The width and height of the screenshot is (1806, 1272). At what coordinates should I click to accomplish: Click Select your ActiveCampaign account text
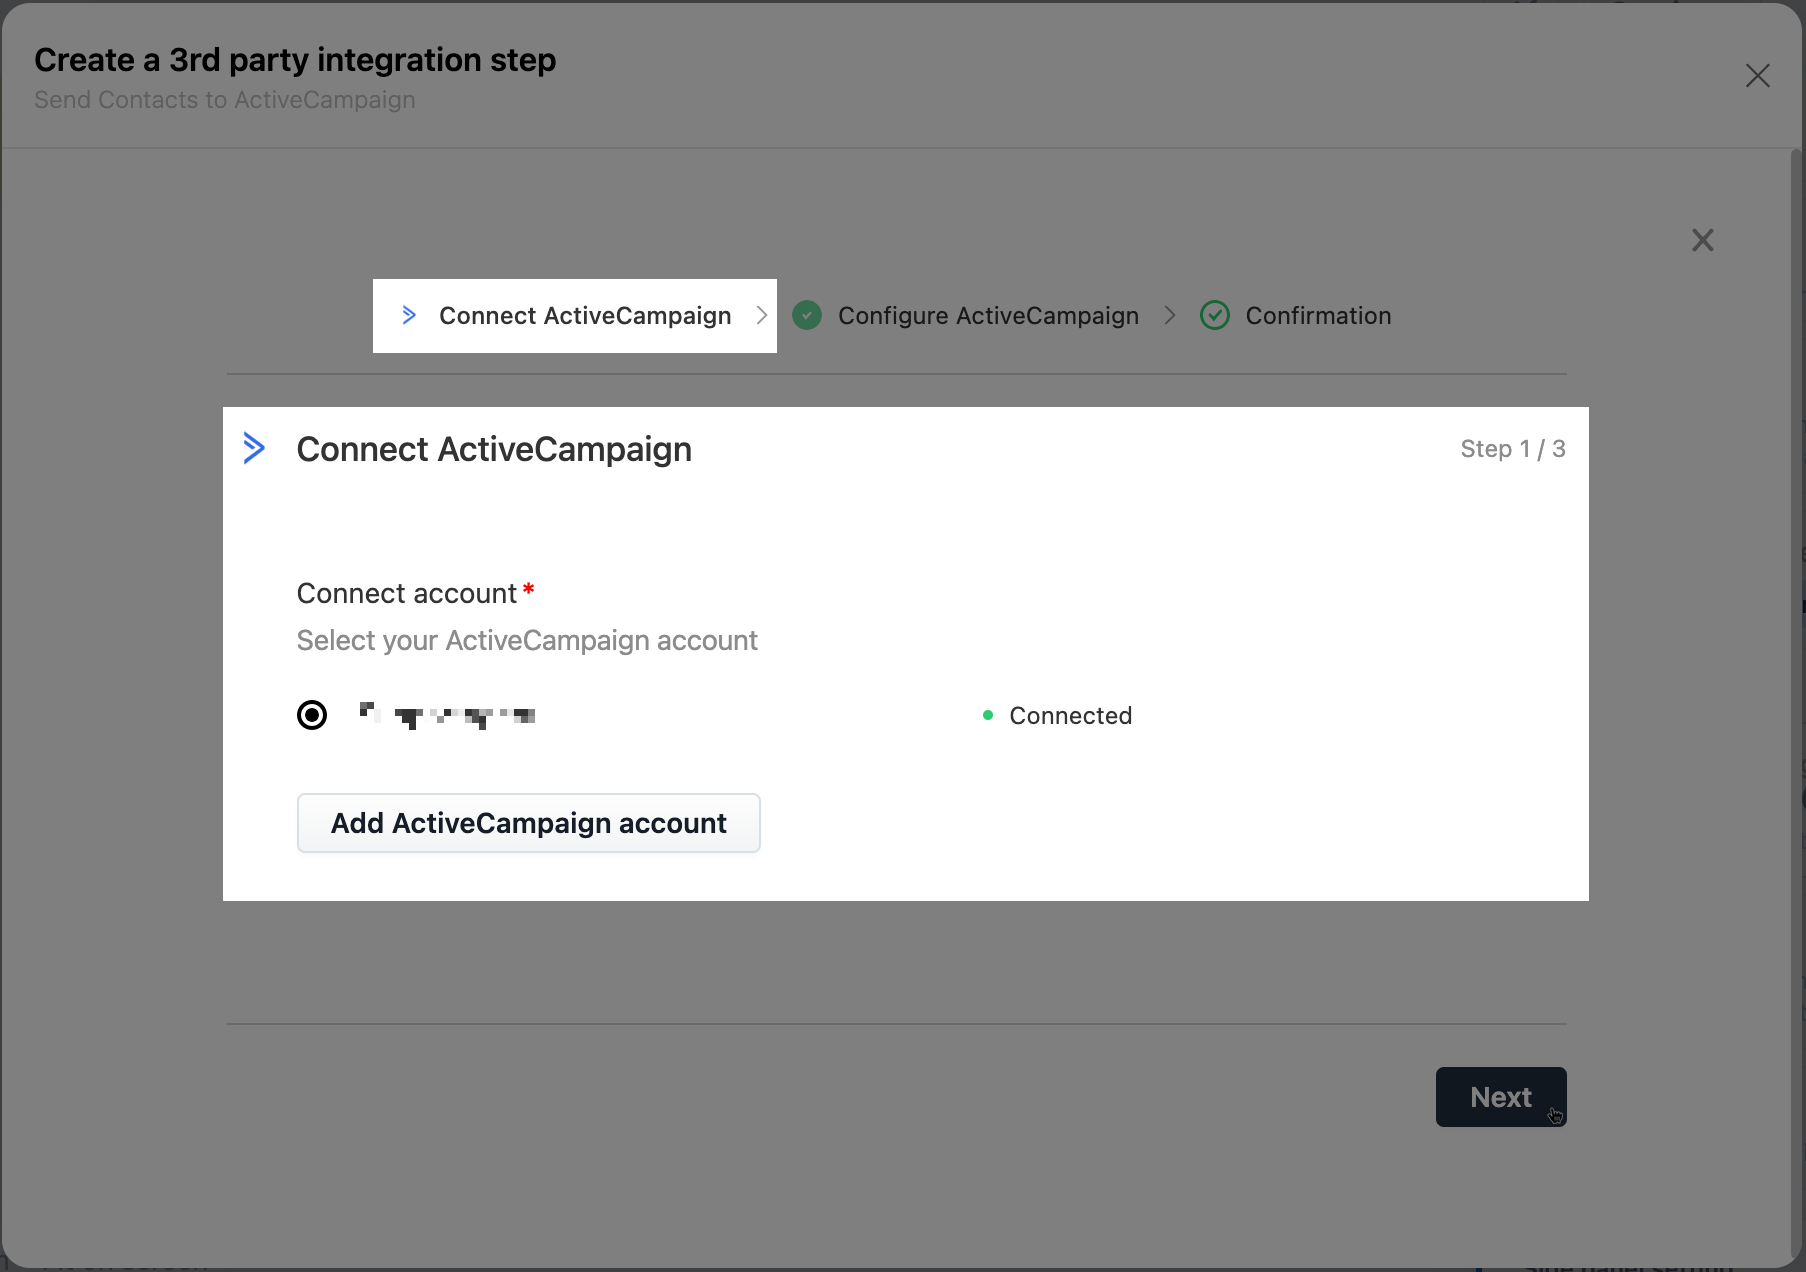[527, 641]
